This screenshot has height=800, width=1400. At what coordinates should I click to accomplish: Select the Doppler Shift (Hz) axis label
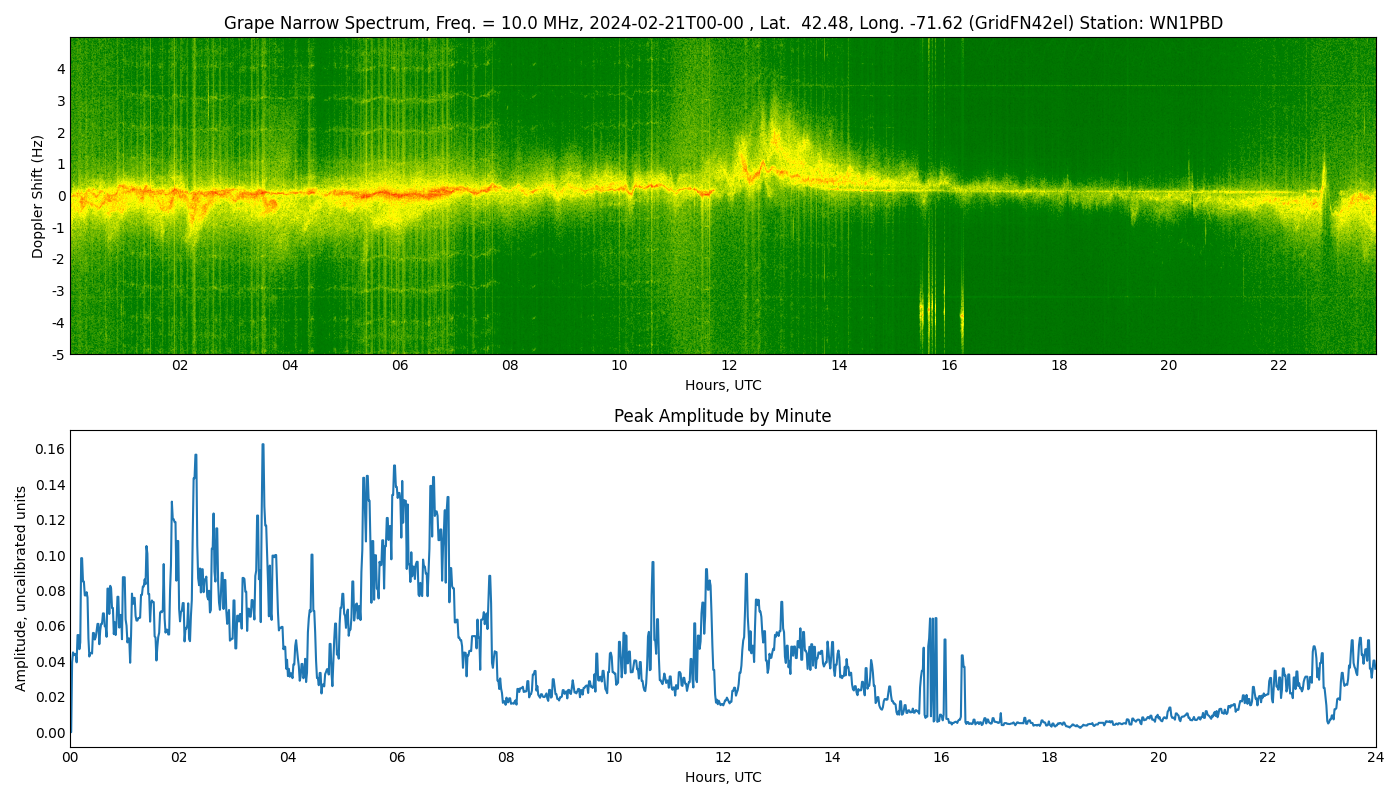38,196
